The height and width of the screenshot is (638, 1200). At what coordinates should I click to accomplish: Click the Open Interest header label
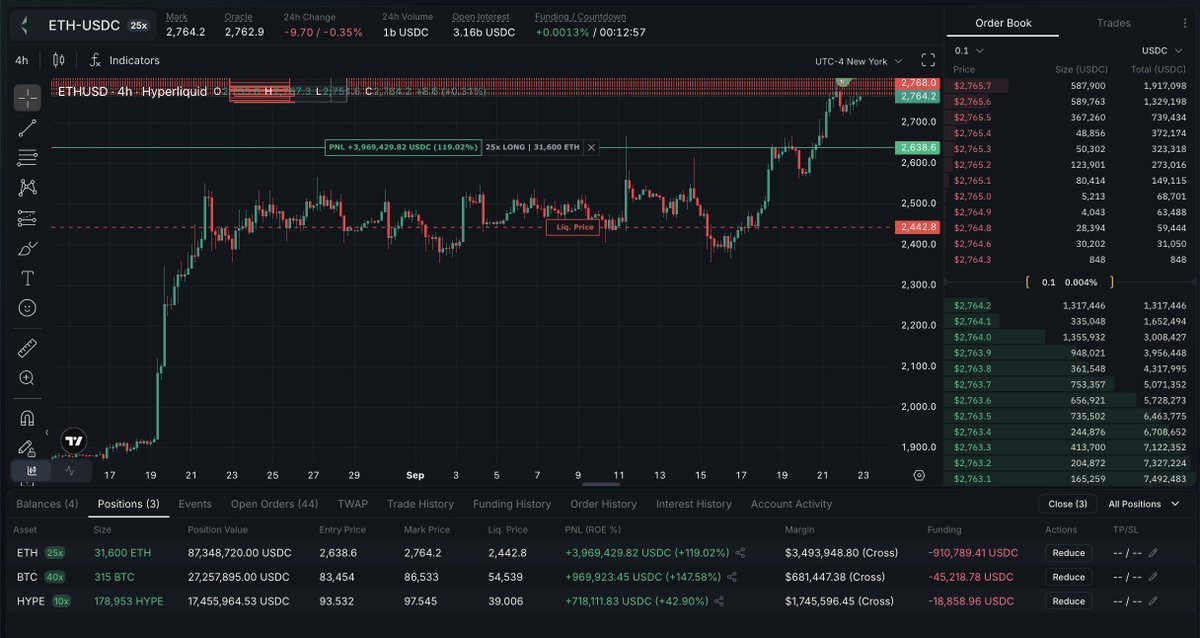(480, 17)
